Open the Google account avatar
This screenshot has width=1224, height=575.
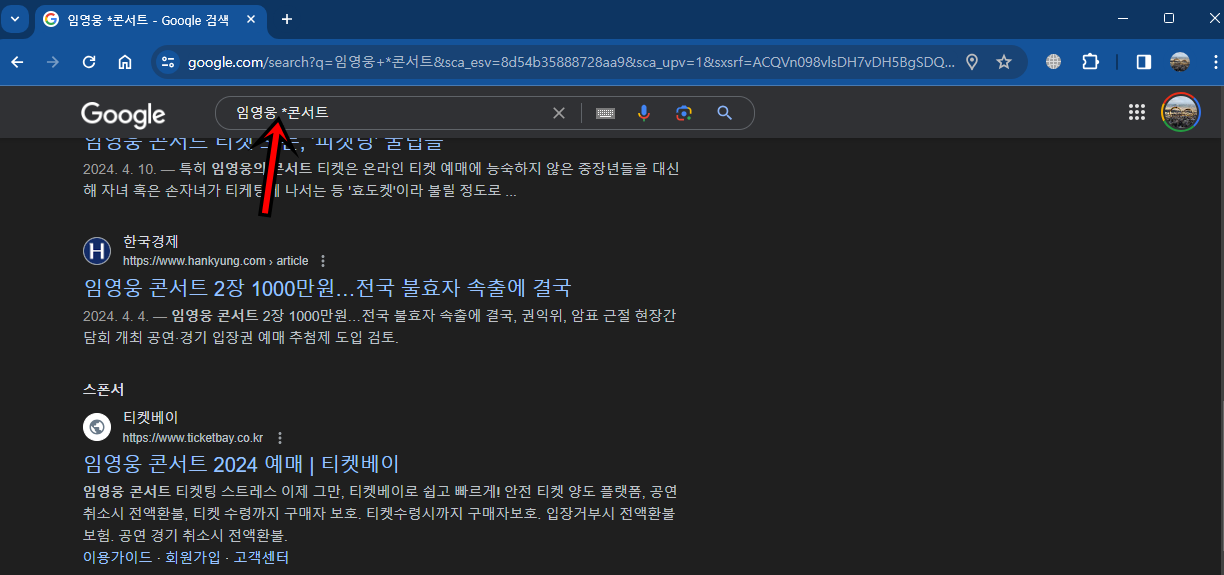[1180, 113]
